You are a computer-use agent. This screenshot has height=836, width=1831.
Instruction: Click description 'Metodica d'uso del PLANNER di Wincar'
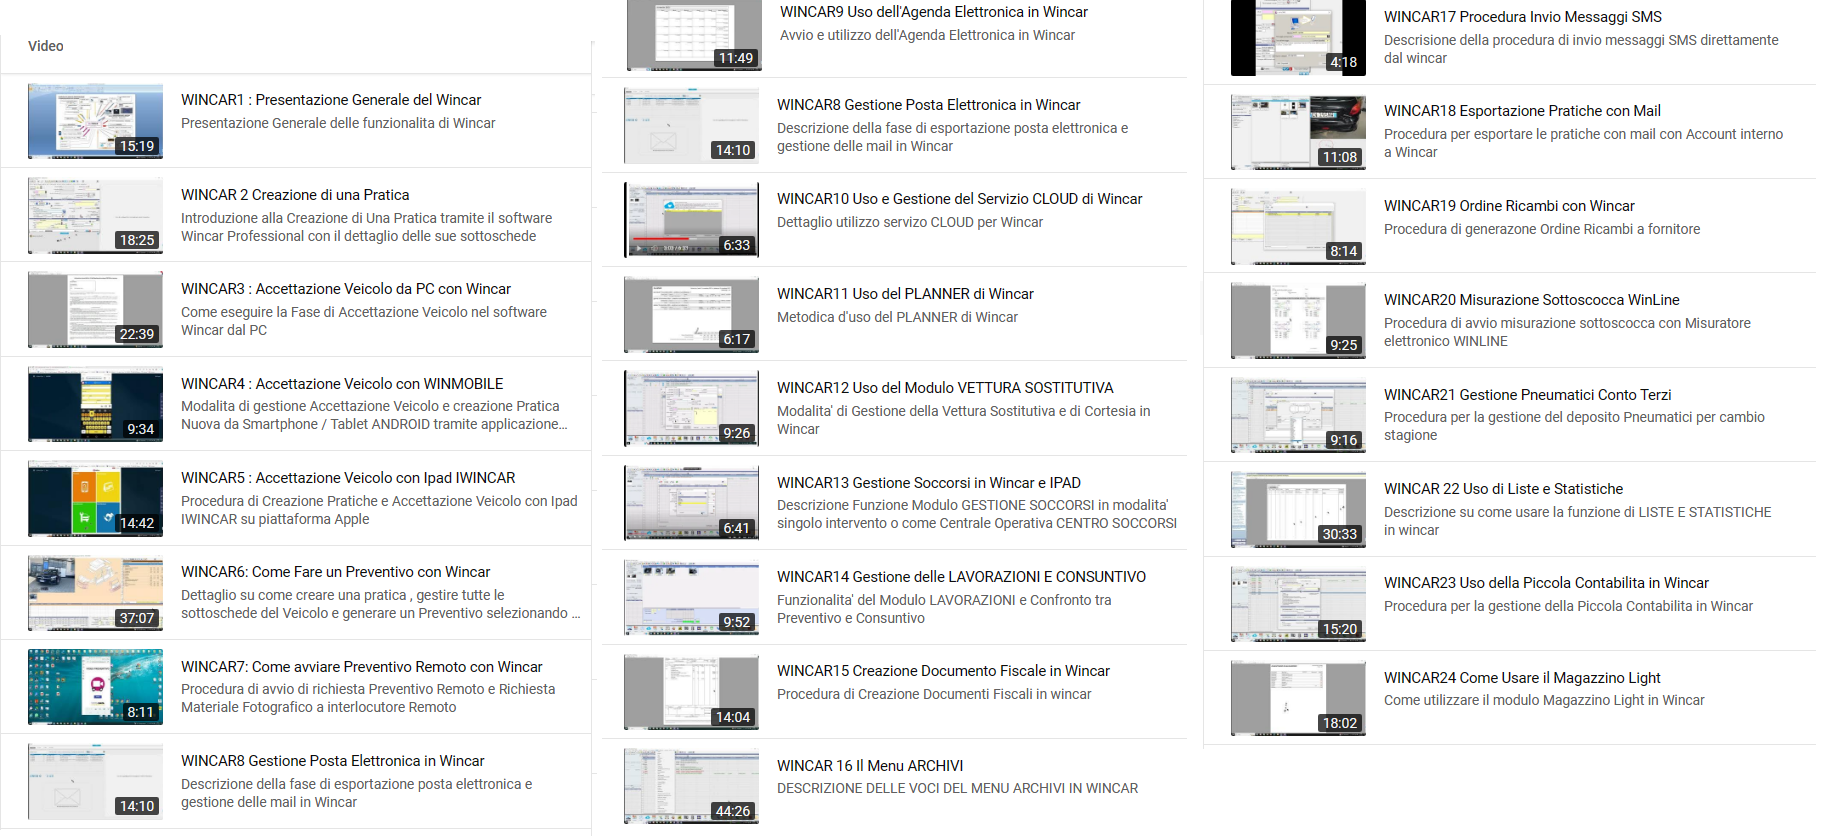(x=897, y=317)
